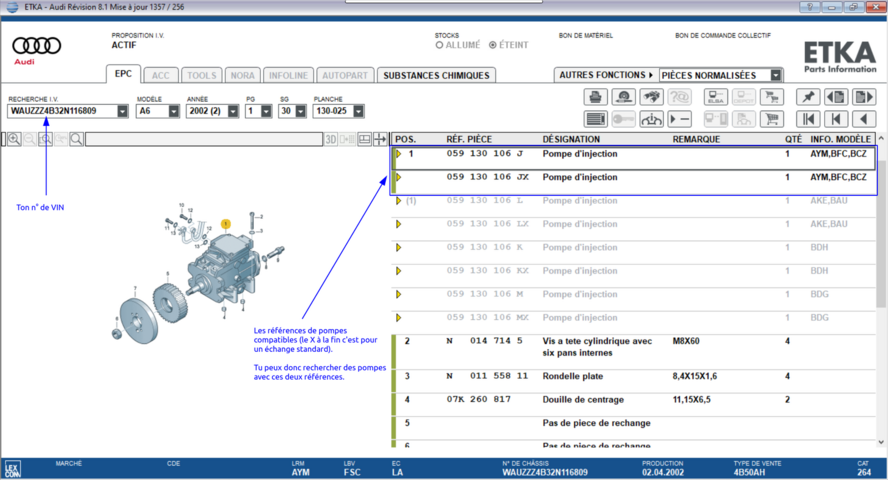This screenshot has height=480, width=888.
Task: Click the parts list view icon
Action: pyautogui.click(x=595, y=119)
